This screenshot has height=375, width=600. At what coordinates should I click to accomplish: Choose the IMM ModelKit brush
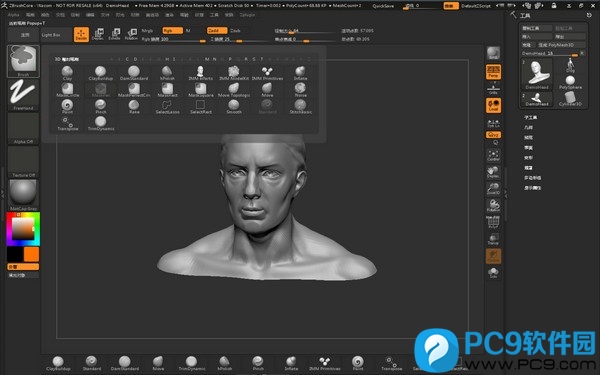point(234,73)
